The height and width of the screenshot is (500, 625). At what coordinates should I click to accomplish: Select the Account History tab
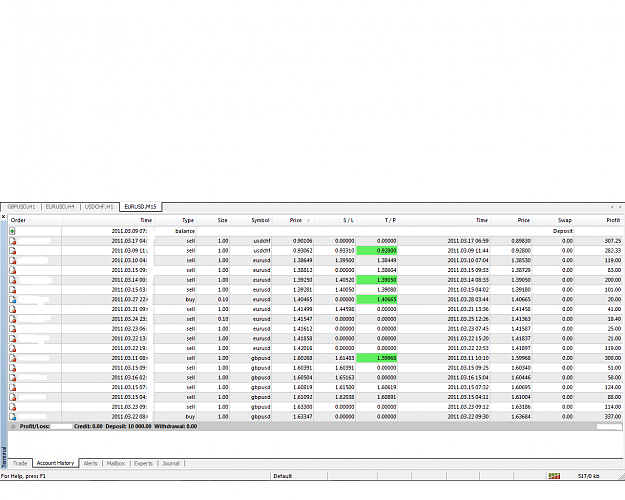(x=55, y=463)
